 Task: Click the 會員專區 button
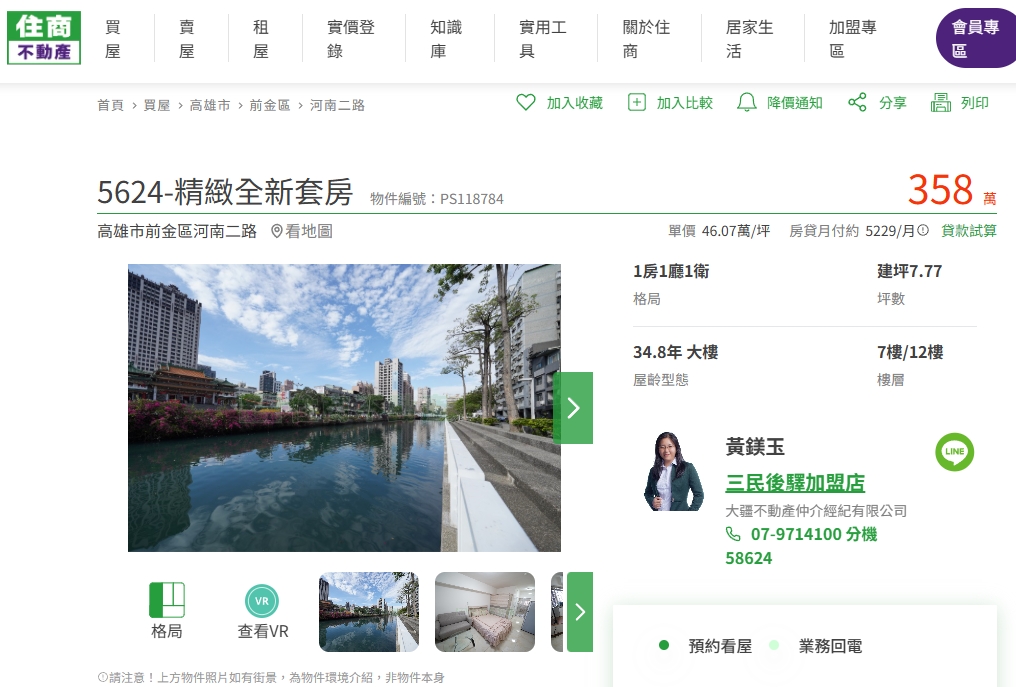coord(974,39)
